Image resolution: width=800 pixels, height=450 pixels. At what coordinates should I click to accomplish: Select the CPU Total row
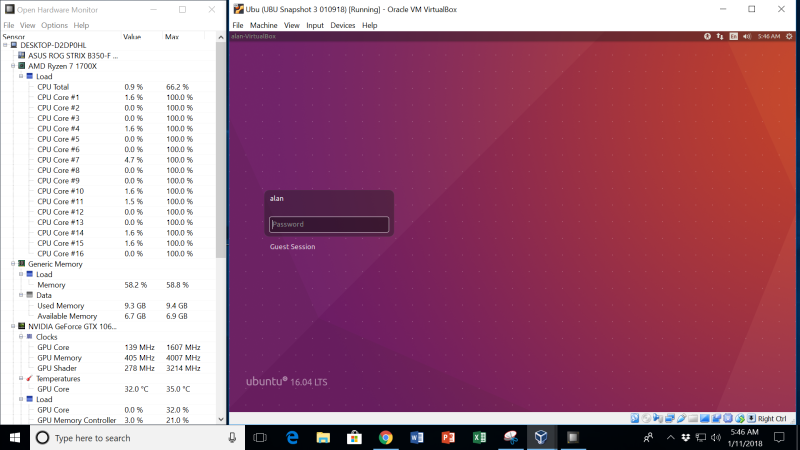108,87
